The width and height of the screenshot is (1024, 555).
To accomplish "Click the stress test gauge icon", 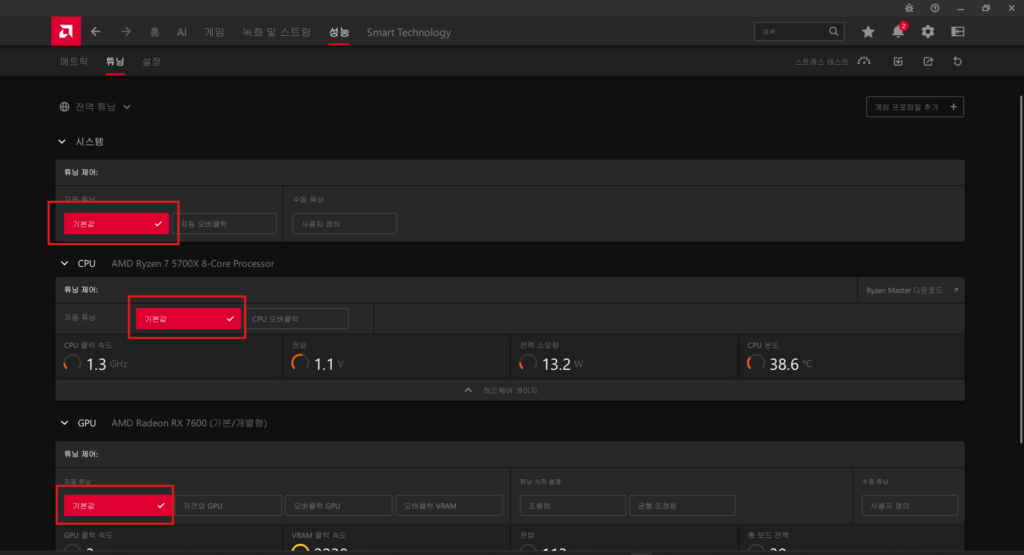I will [864, 61].
